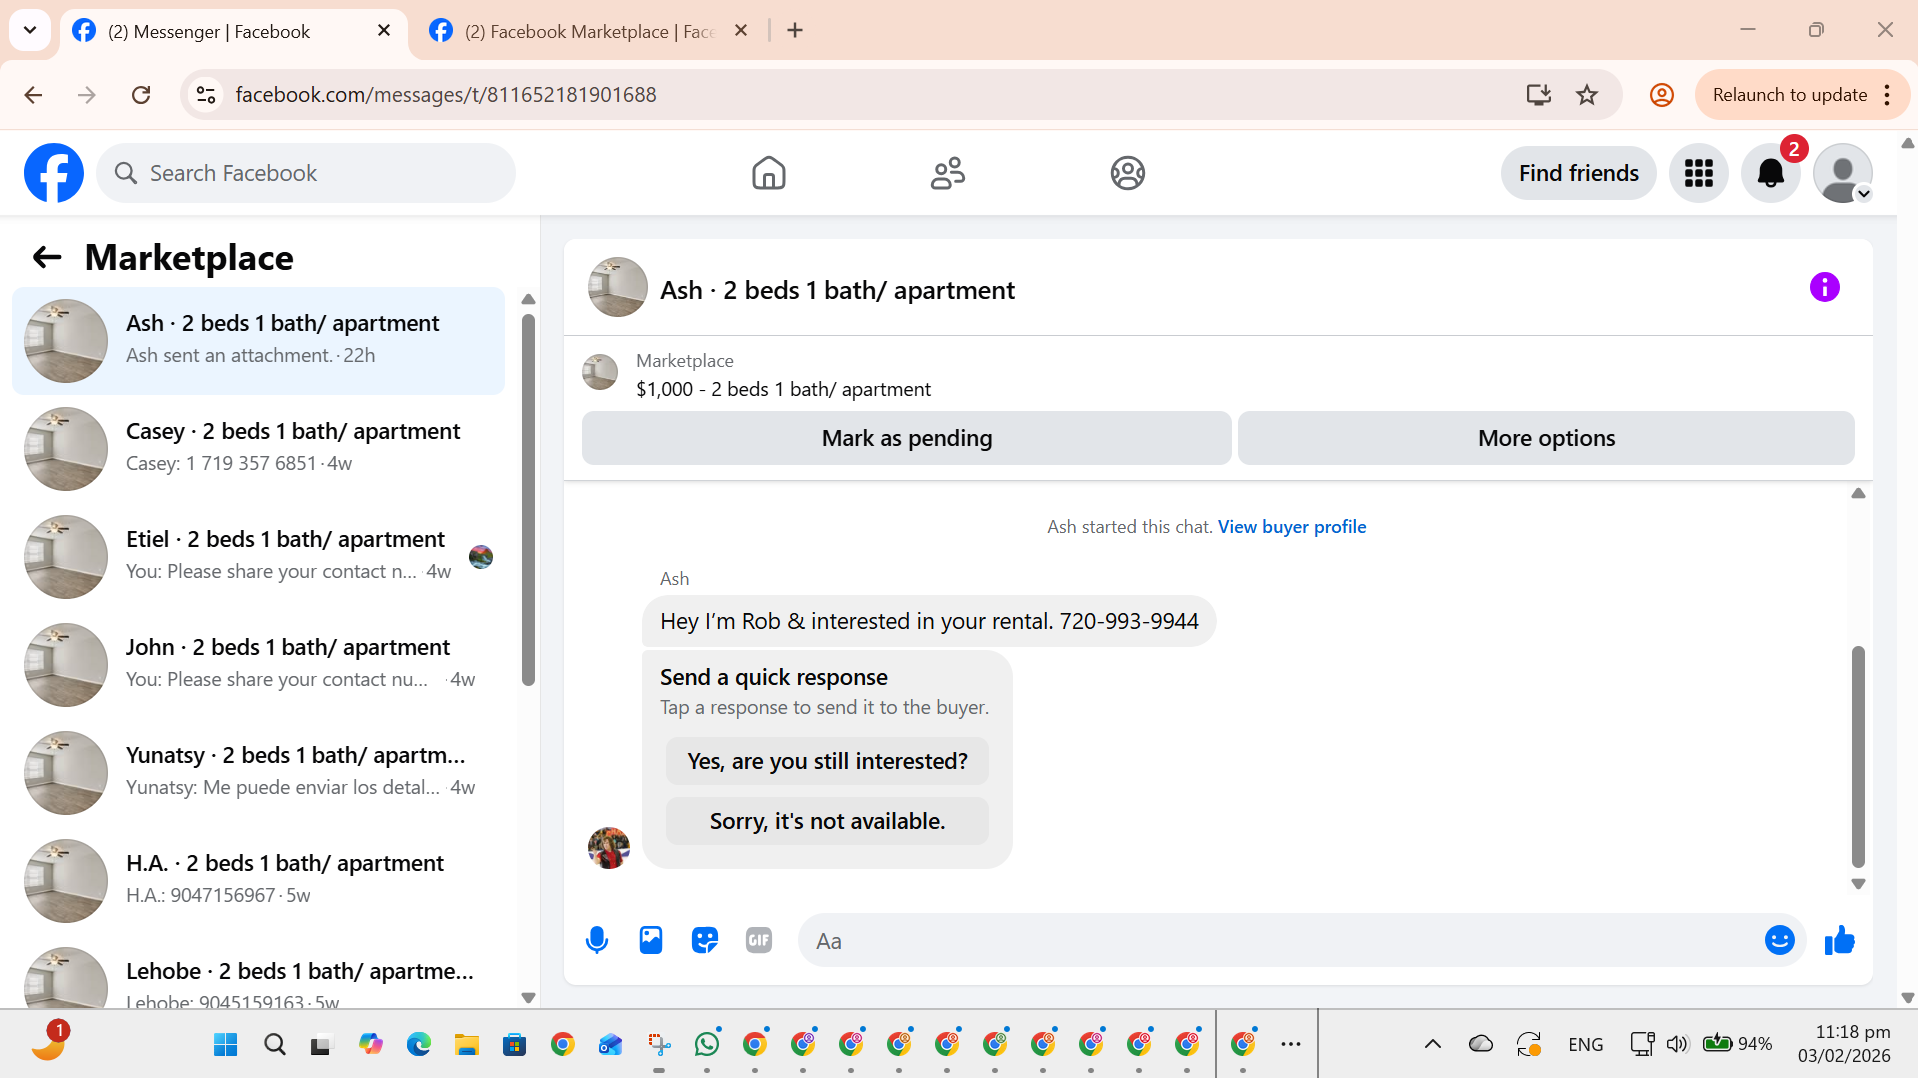Click More options button
The height and width of the screenshot is (1078, 1918).
click(1546, 438)
